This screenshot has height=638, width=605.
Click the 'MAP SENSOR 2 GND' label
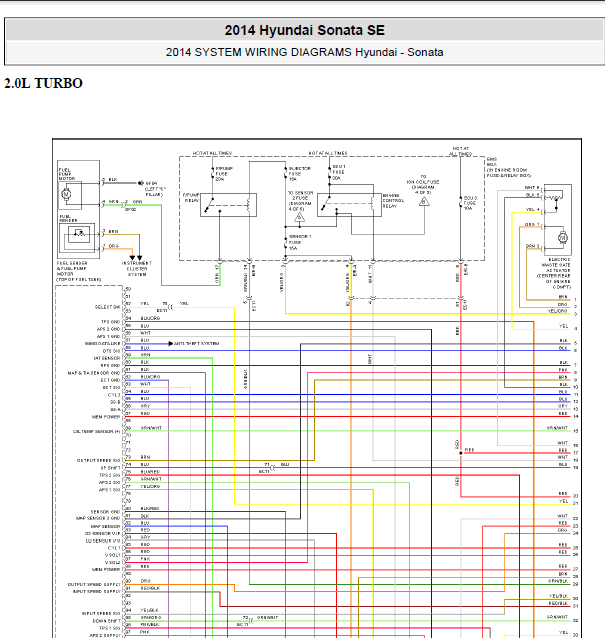click(98, 518)
